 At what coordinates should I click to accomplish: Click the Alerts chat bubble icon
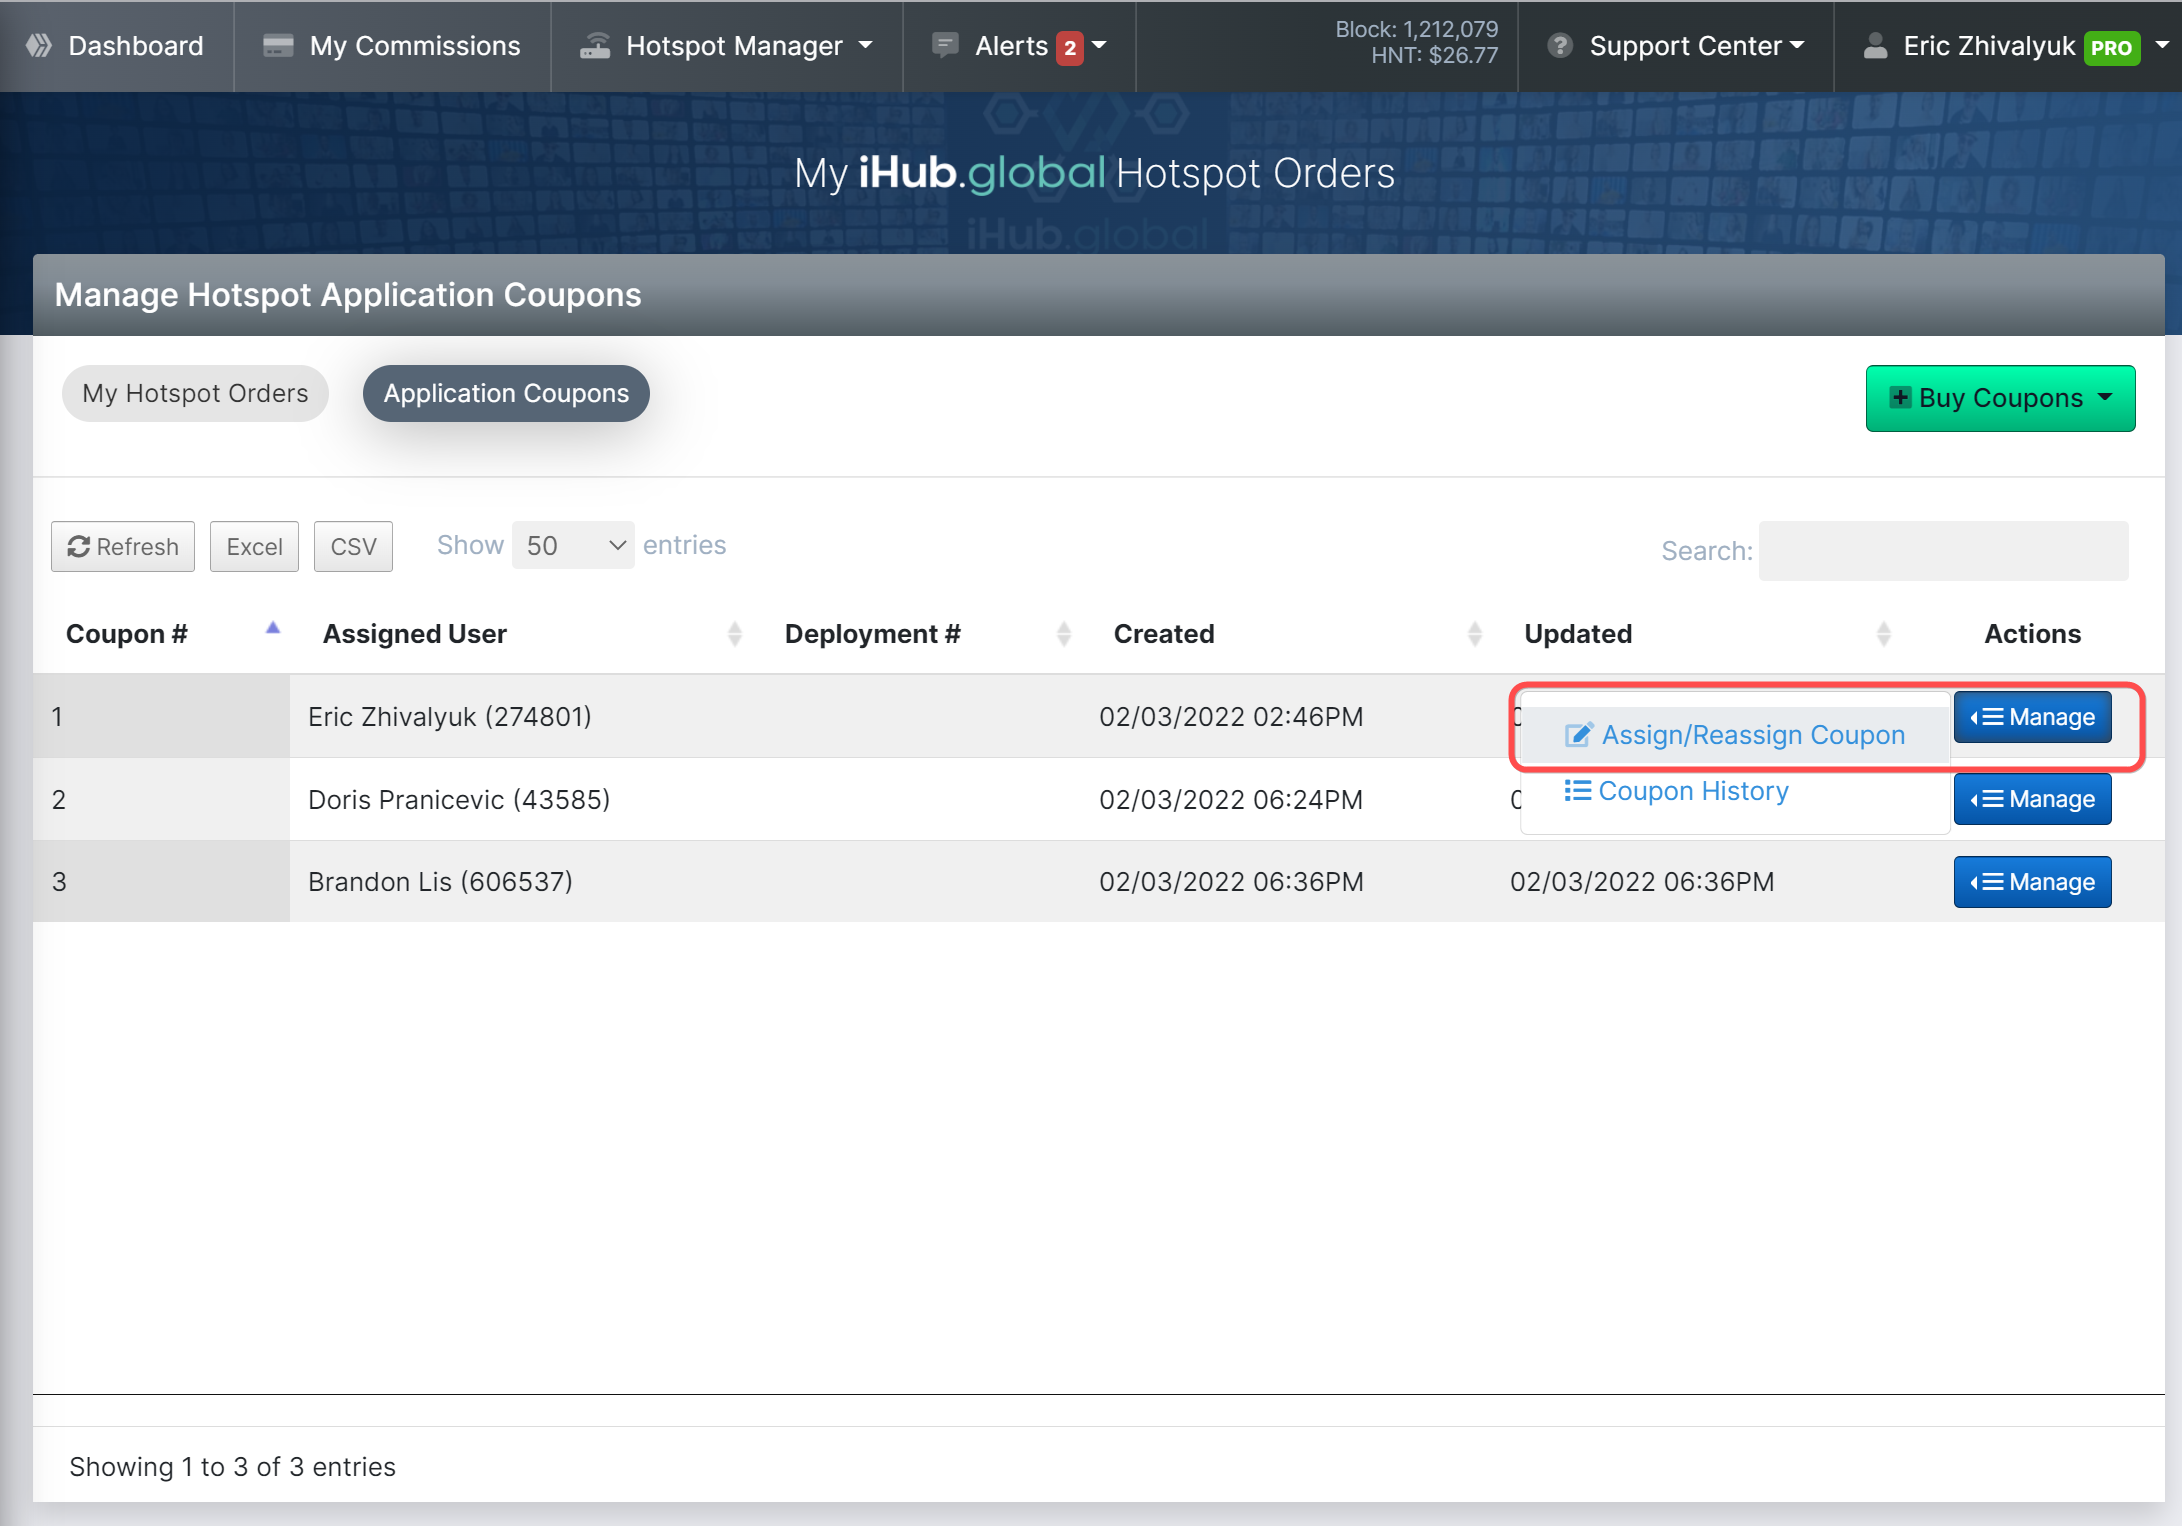[945, 46]
